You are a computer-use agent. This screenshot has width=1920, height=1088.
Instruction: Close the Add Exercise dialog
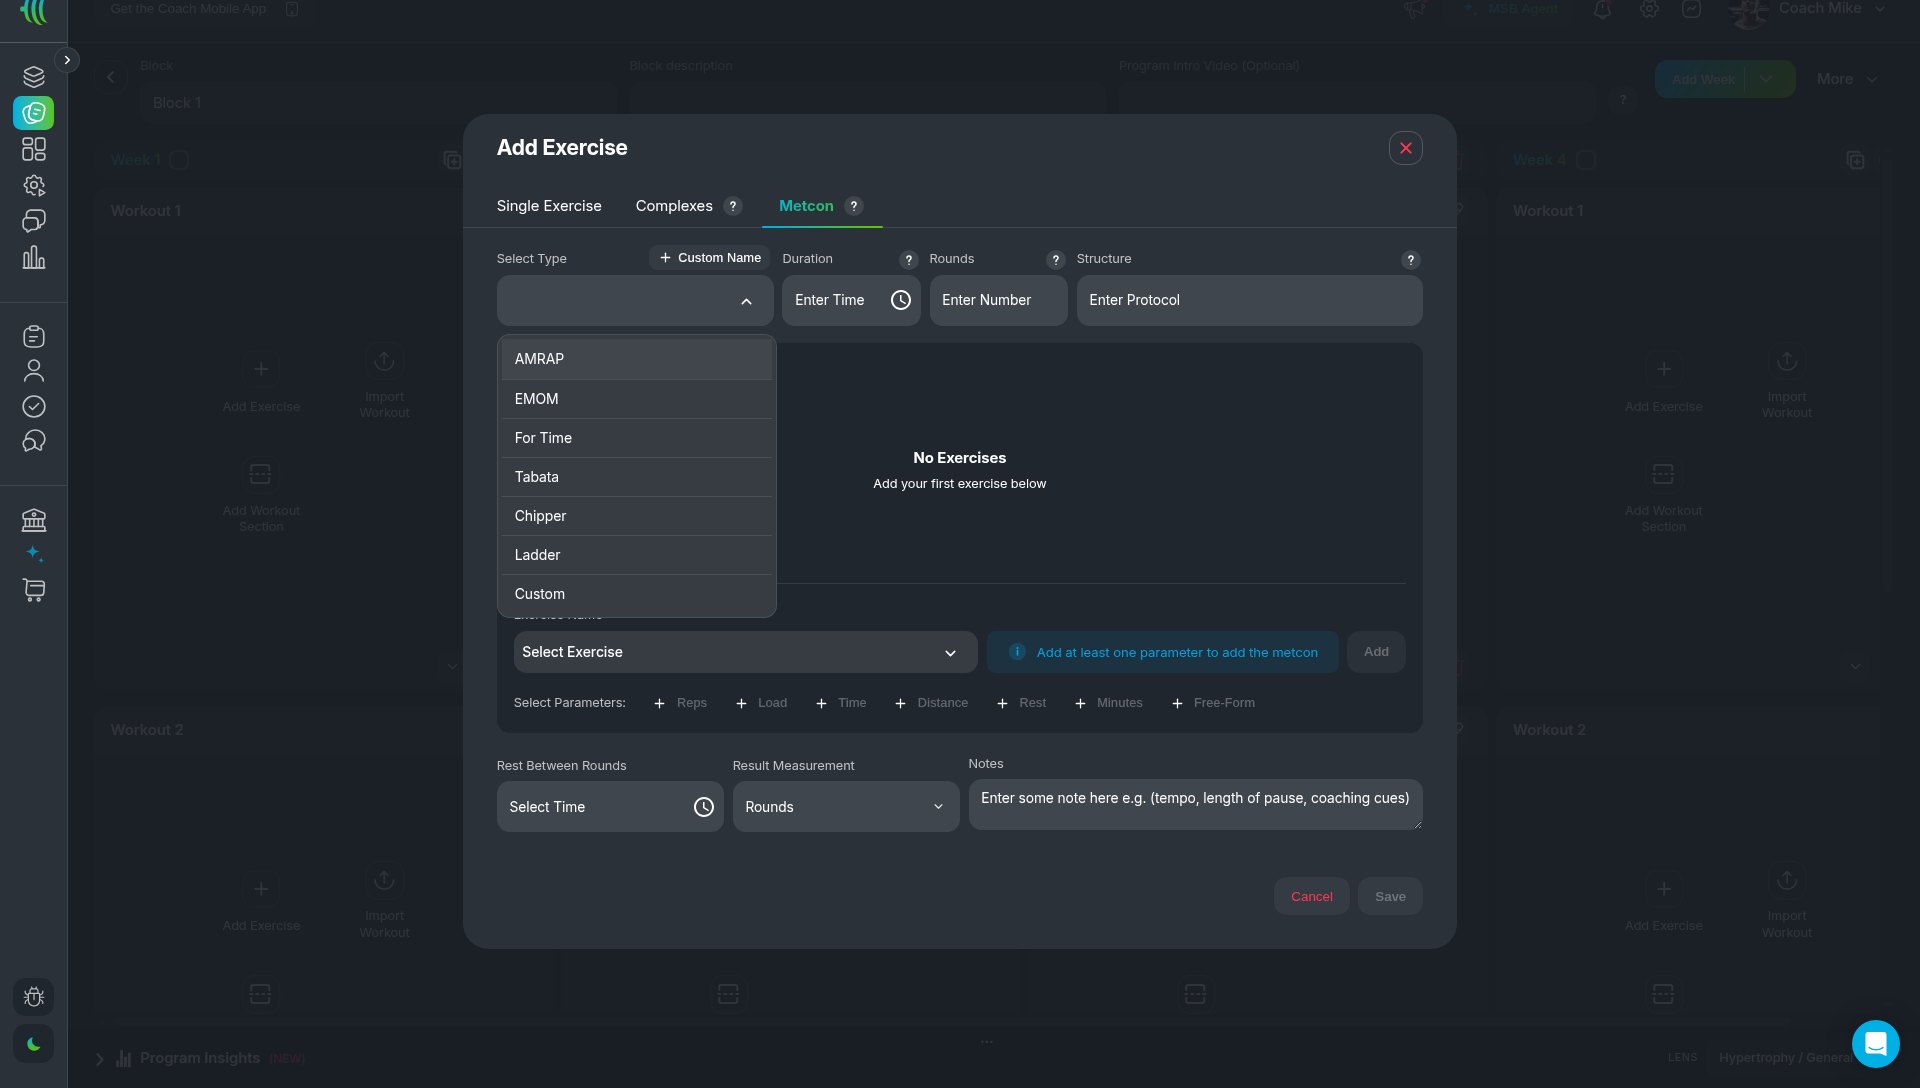(1405, 148)
